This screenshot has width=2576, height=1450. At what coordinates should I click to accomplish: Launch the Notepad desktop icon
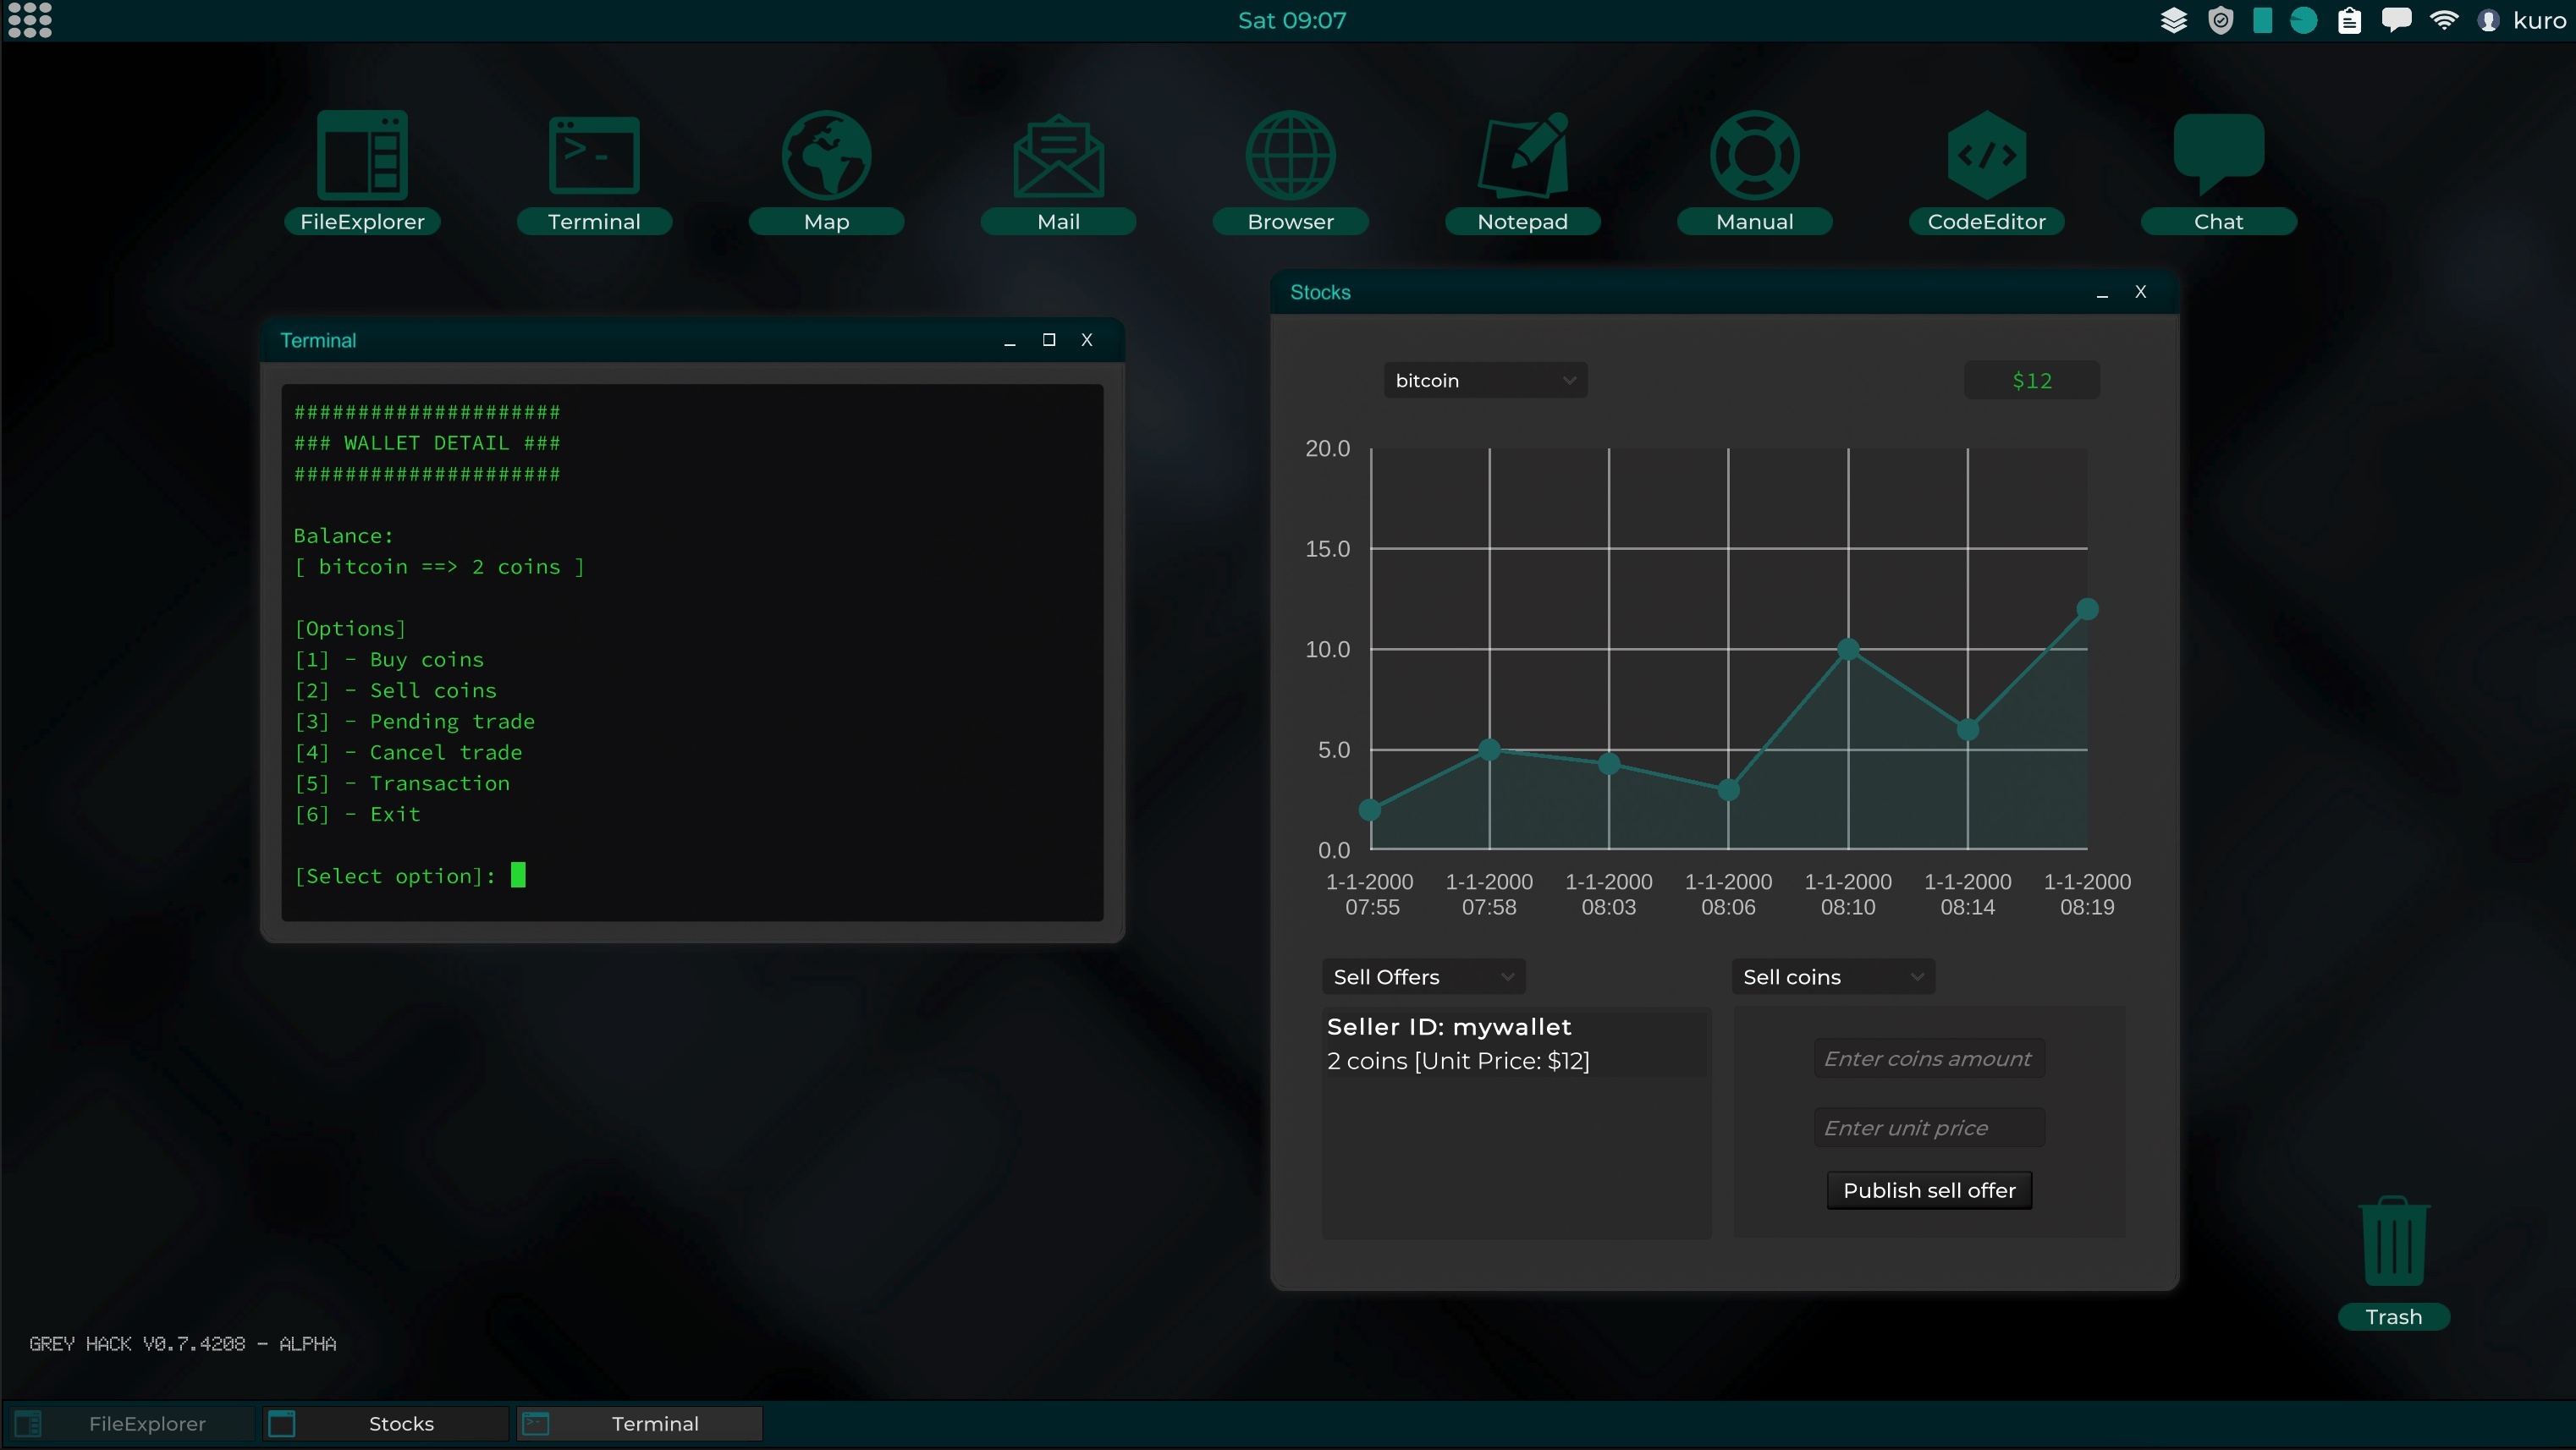(1522, 156)
